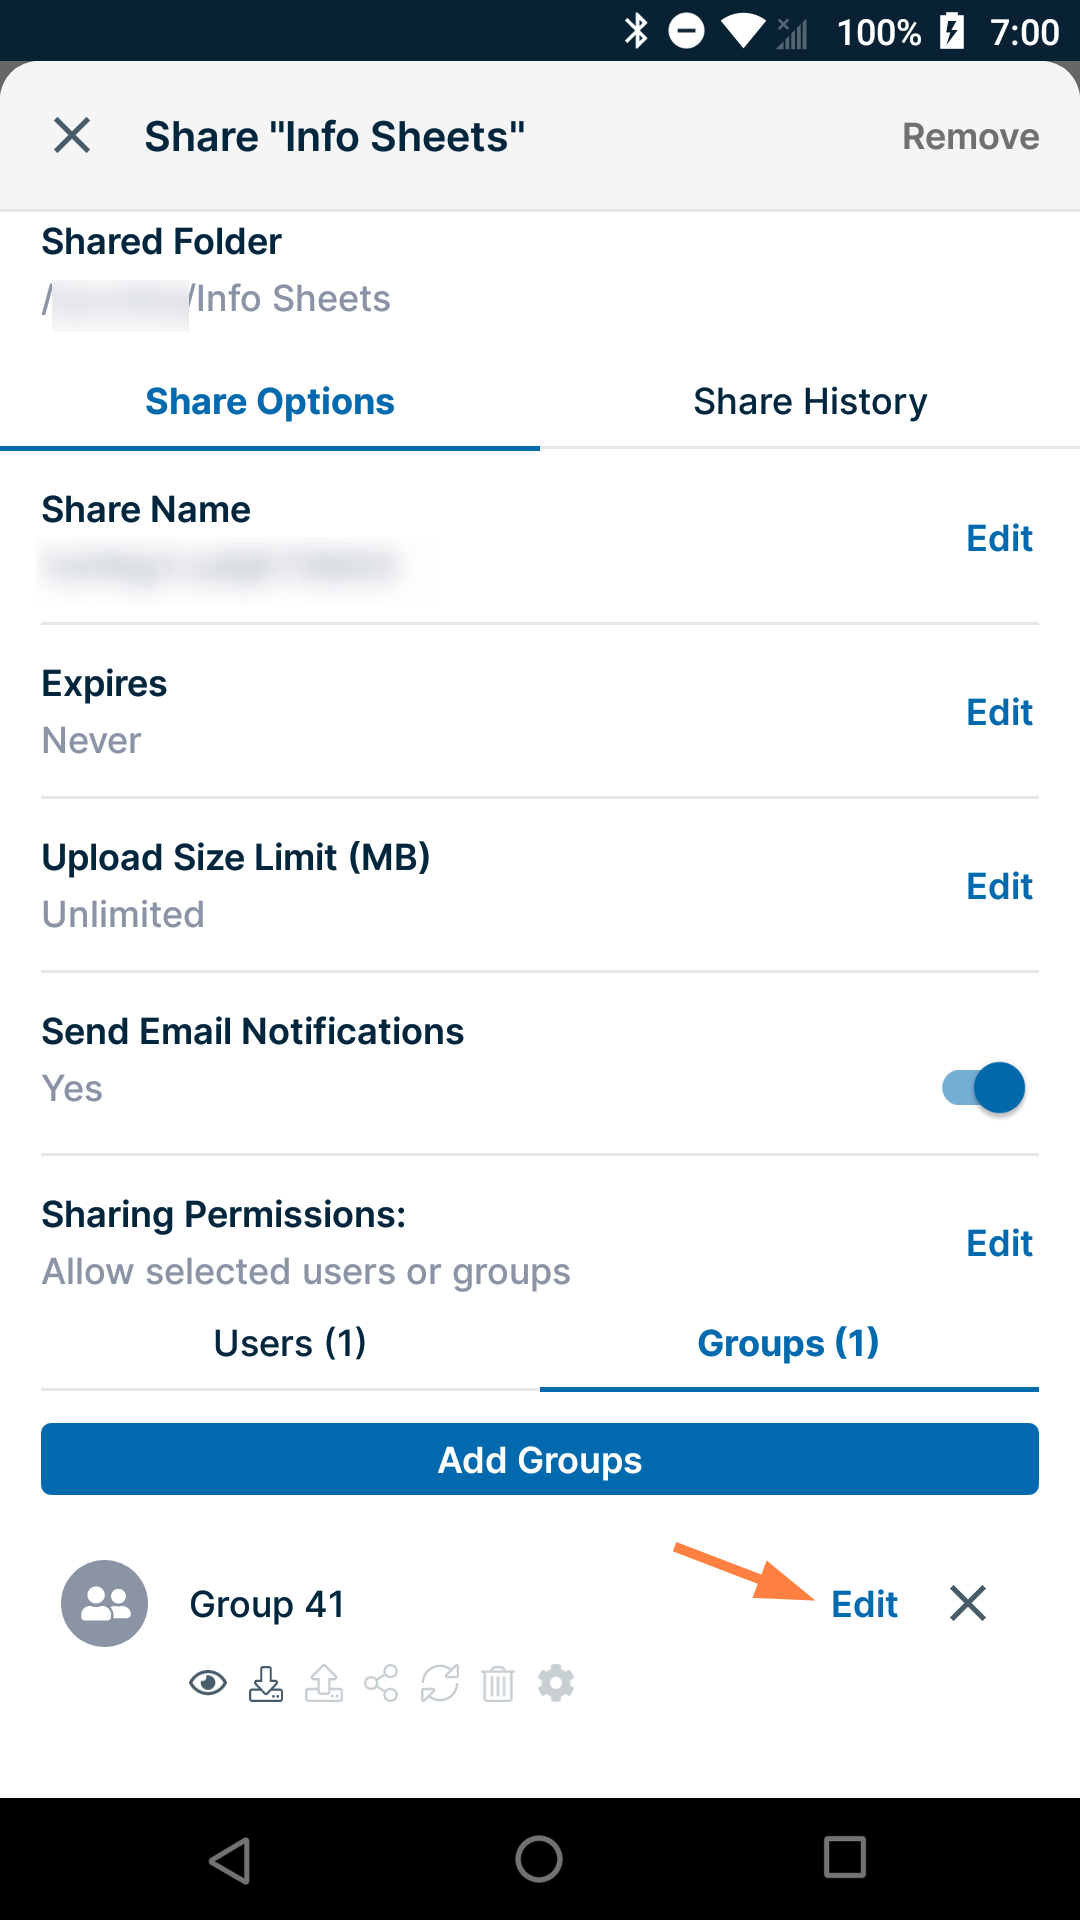The image size is (1080, 1920).
Task: Open the Users (1) tab
Action: [x=290, y=1343]
